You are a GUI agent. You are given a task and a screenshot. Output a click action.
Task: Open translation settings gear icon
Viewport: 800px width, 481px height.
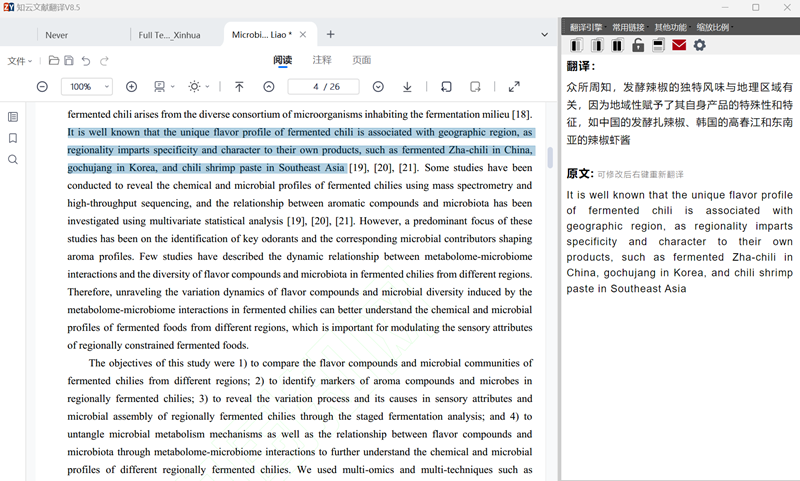click(x=700, y=45)
